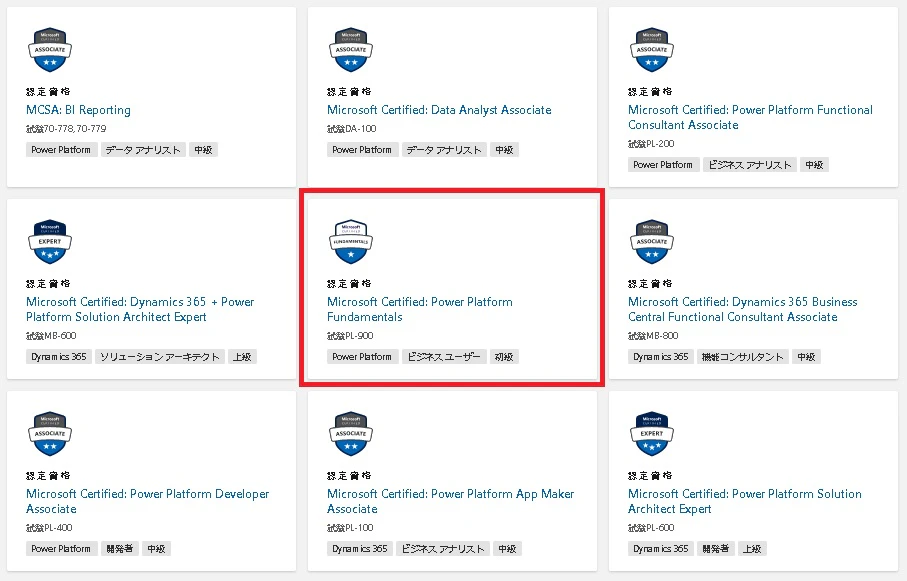Click 上級 tag on the MB-600 card
The width and height of the screenshot is (907, 581).
tap(242, 357)
